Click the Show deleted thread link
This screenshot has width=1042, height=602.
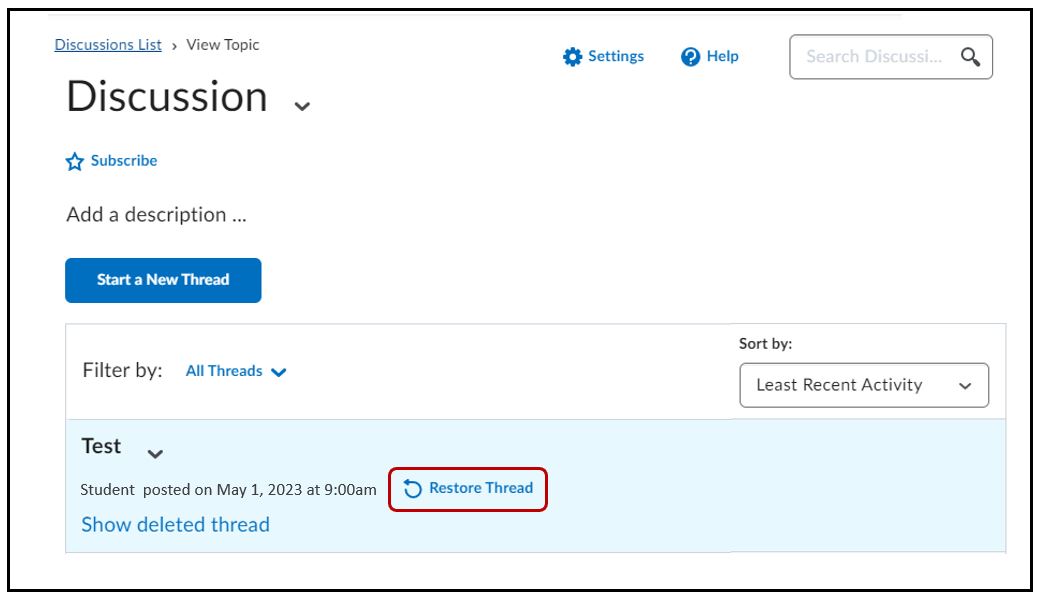175,525
